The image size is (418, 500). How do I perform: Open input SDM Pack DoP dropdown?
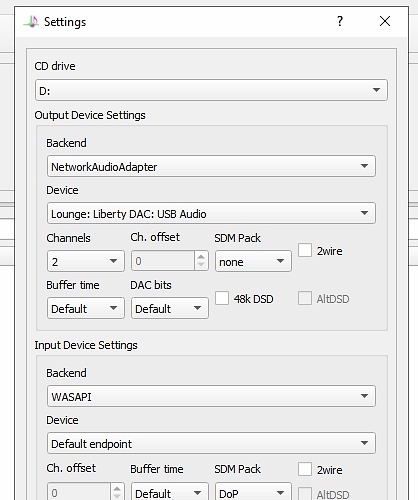[253, 493]
